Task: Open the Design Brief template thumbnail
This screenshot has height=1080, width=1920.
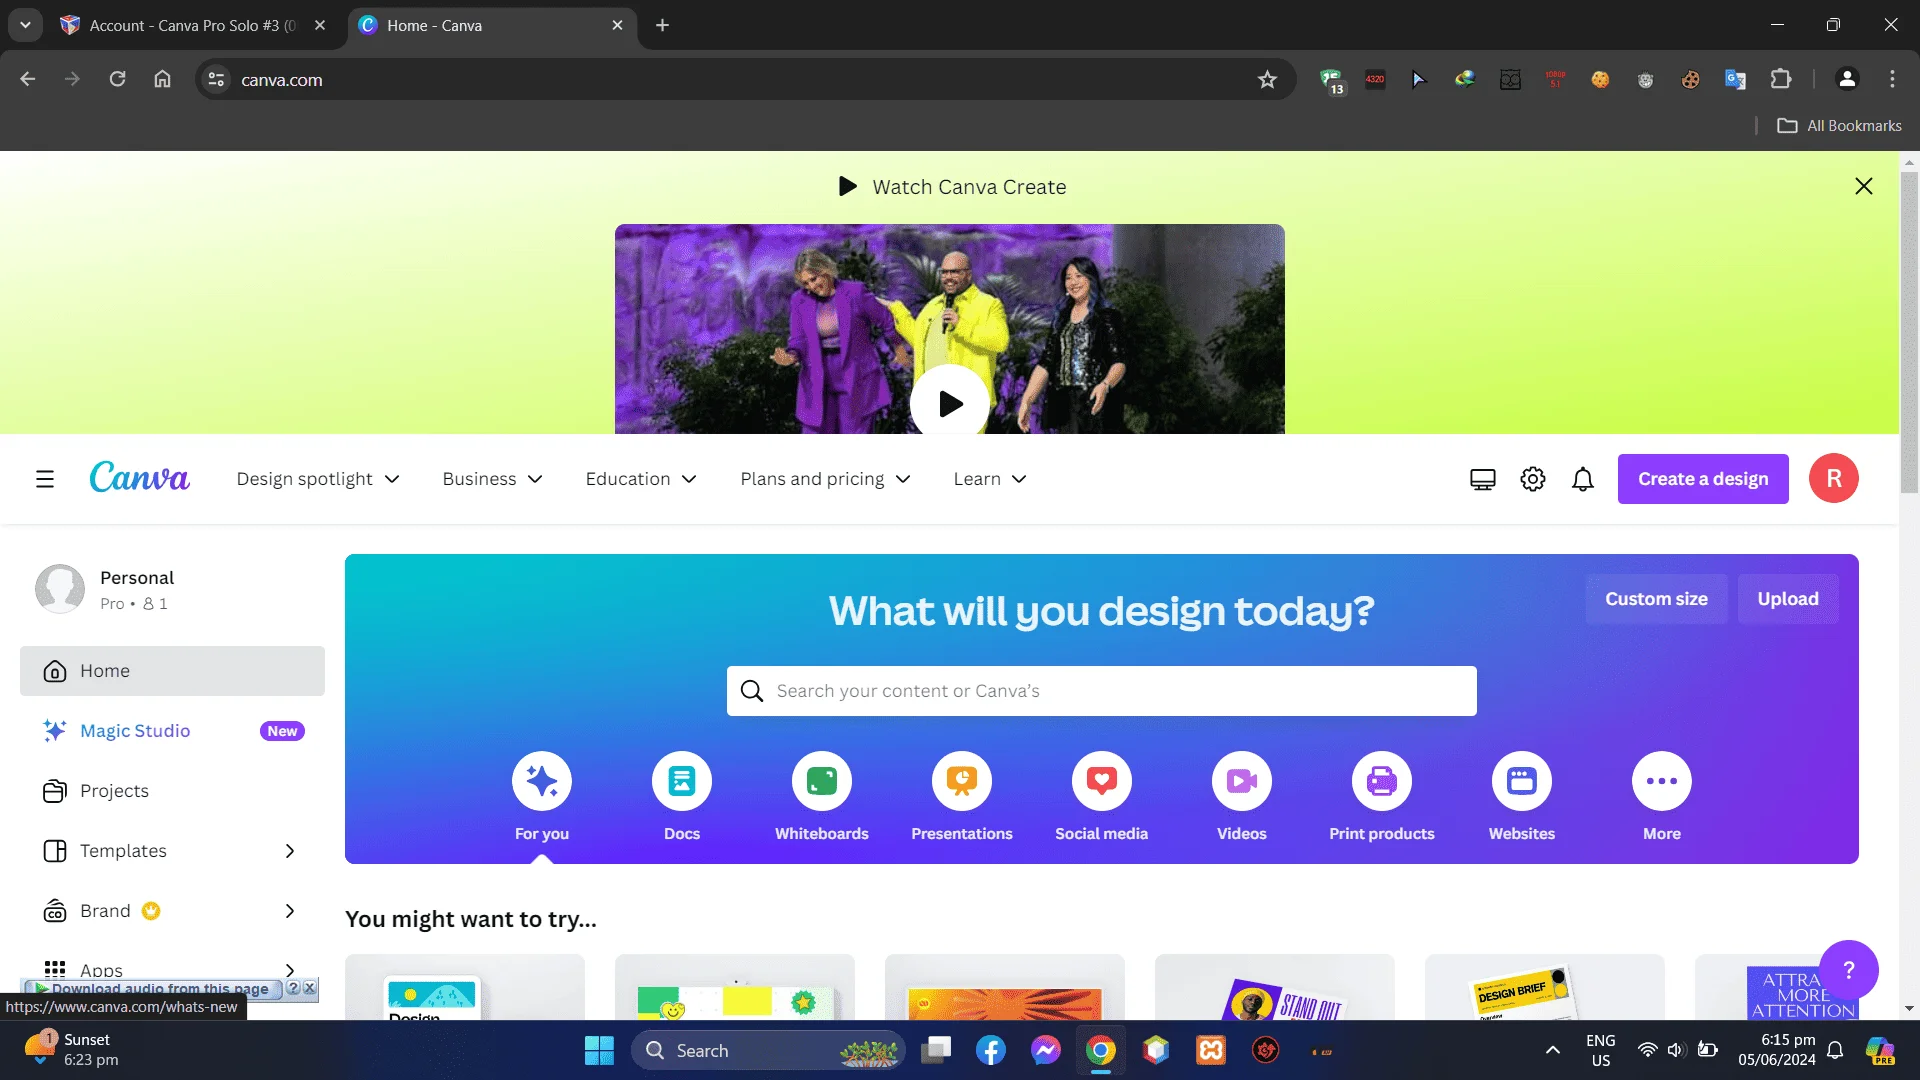Action: (x=1545, y=987)
